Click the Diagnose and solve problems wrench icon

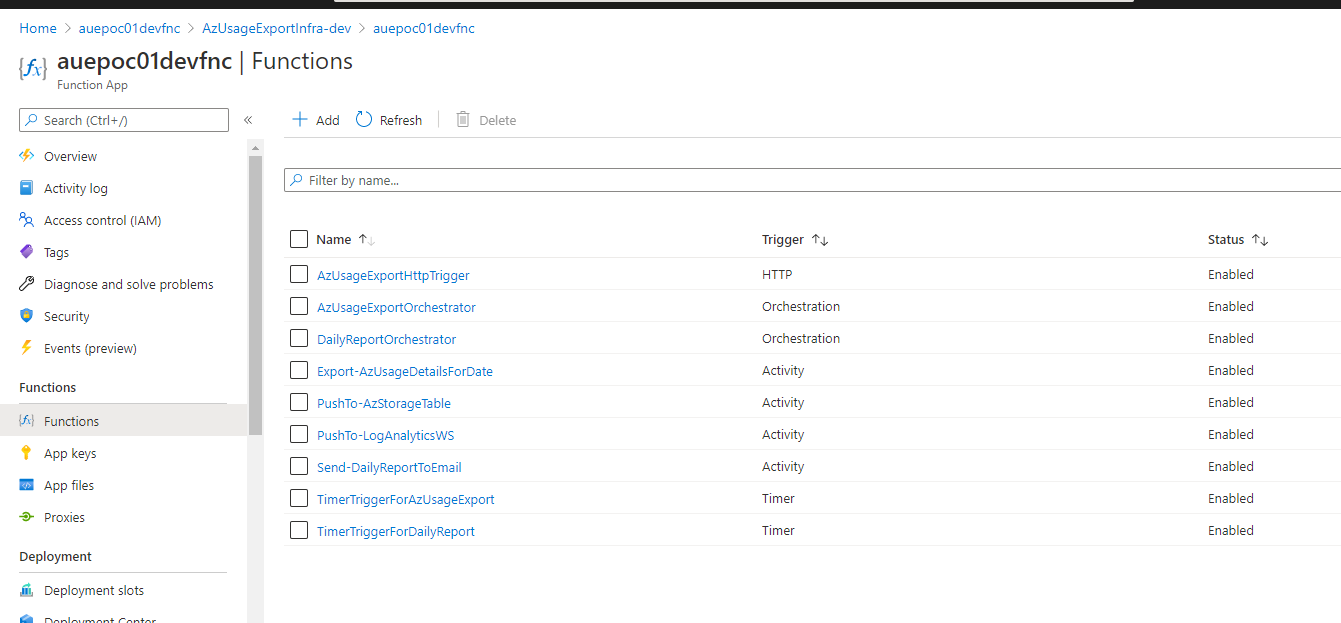click(27, 284)
